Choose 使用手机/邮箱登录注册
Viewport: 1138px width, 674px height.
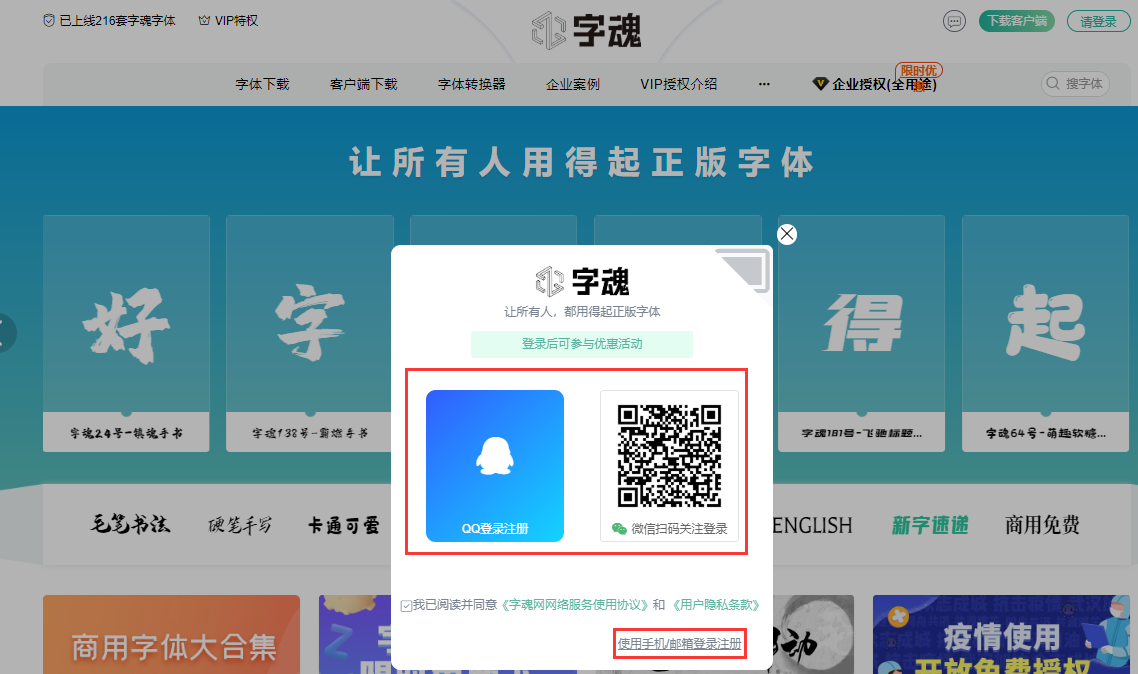click(679, 644)
